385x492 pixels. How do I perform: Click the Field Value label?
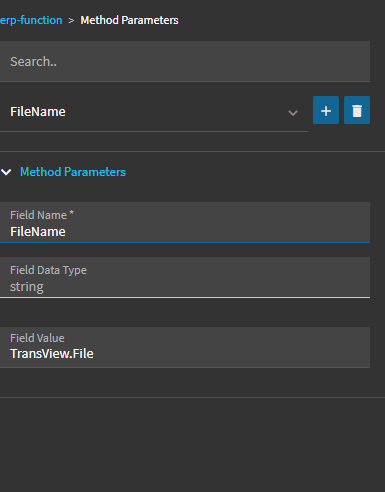coord(37,338)
